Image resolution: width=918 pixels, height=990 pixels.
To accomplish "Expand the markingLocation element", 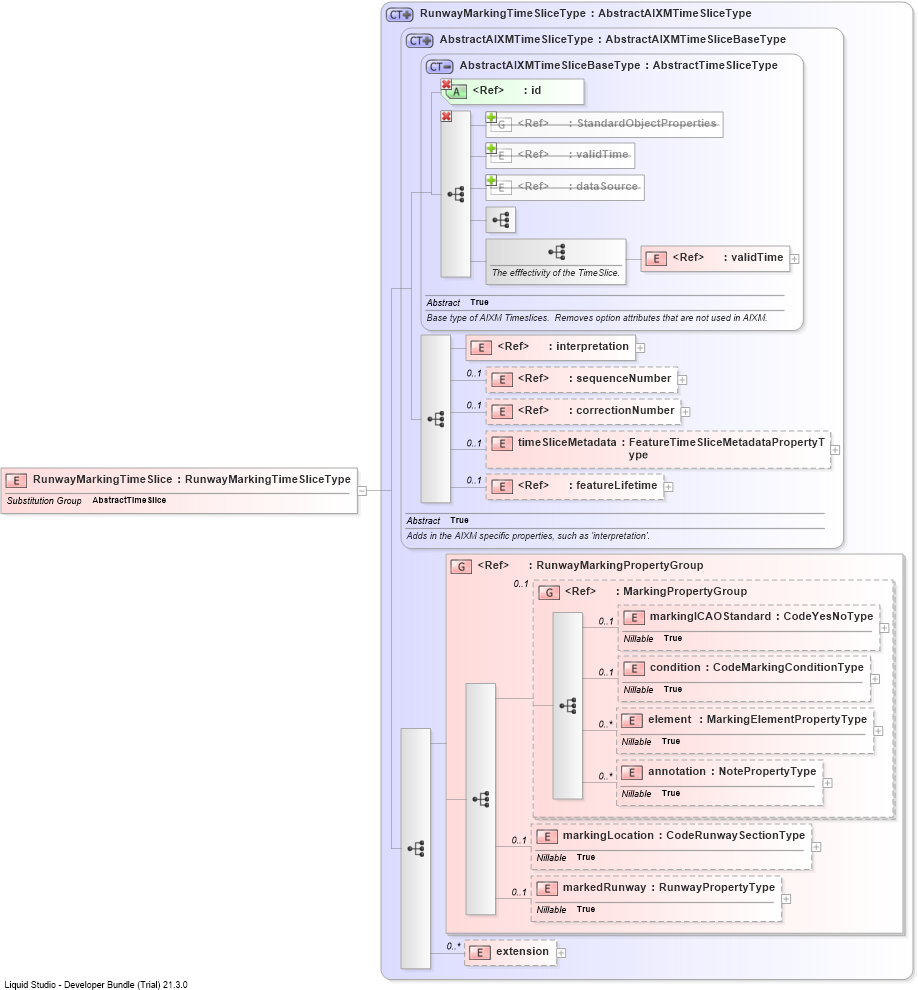I will (816, 847).
